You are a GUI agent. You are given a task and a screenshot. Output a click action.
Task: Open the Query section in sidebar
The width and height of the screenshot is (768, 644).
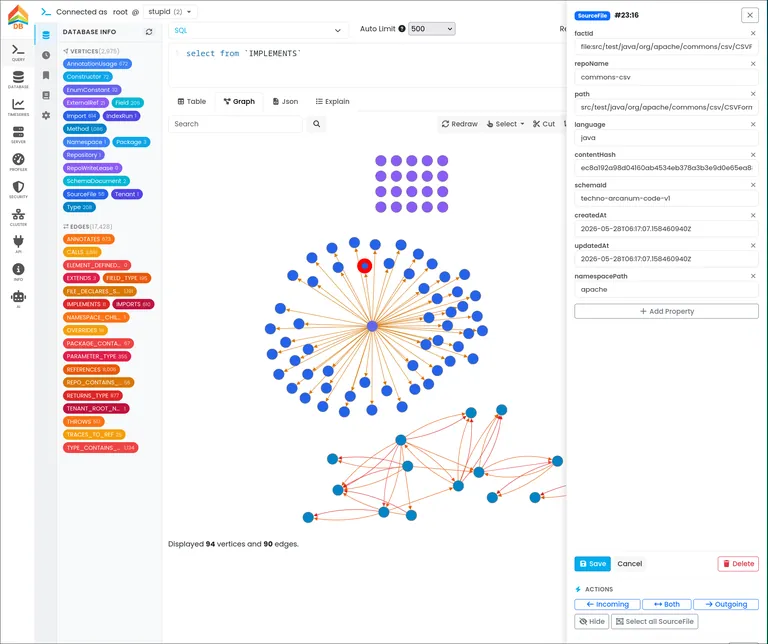click(x=18, y=52)
